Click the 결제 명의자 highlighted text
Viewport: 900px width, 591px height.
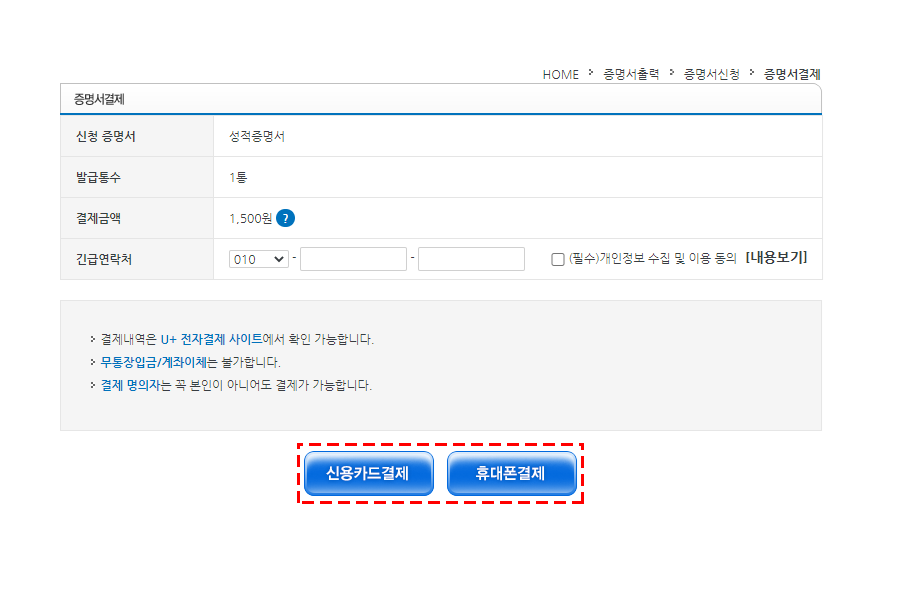(x=130, y=385)
